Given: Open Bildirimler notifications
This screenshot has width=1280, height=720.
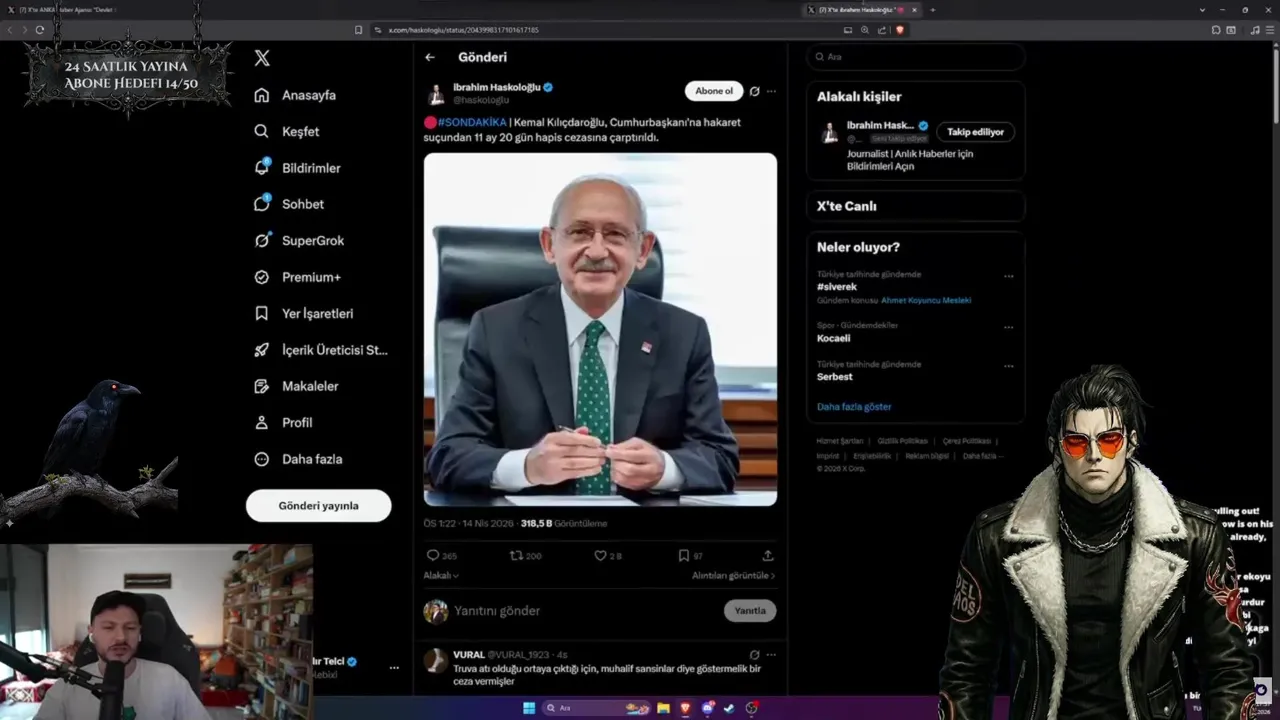Looking at the screenshot, I should coord(297,168).
